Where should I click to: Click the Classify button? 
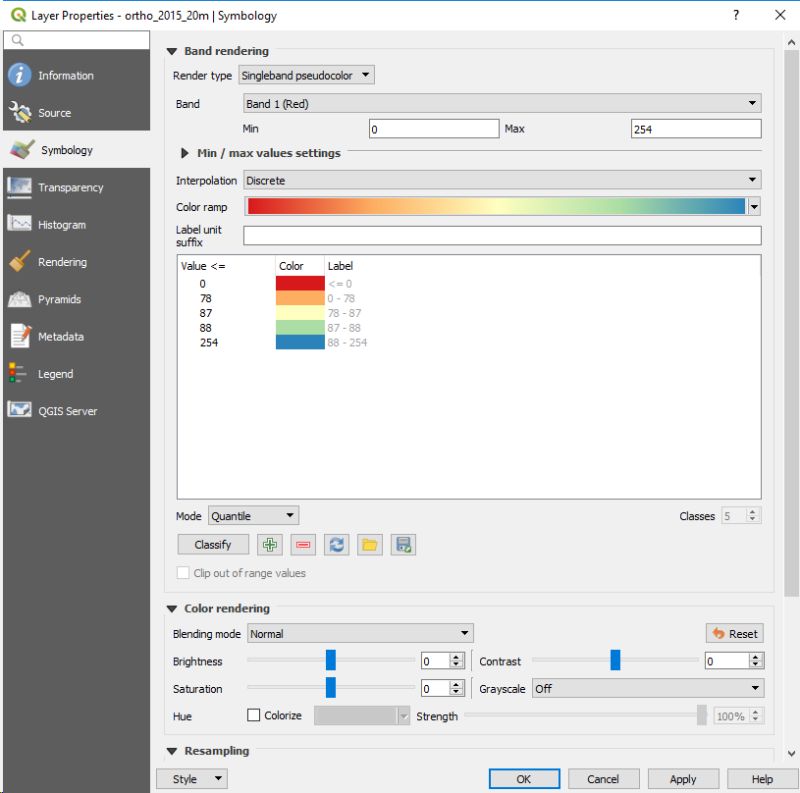click(x=212, y=544)
